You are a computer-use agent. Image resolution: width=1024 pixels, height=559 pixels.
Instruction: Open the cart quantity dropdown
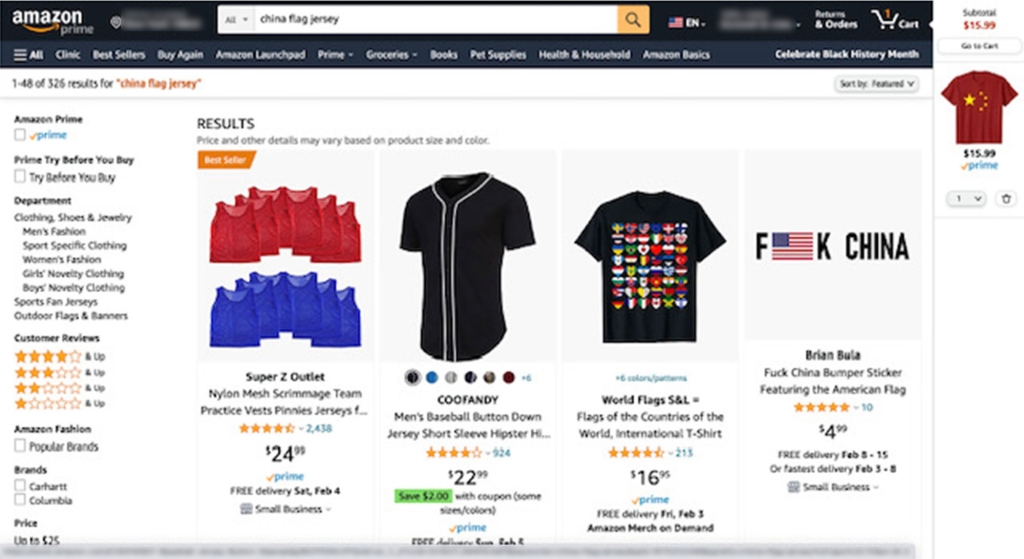[x=967, y=199]
